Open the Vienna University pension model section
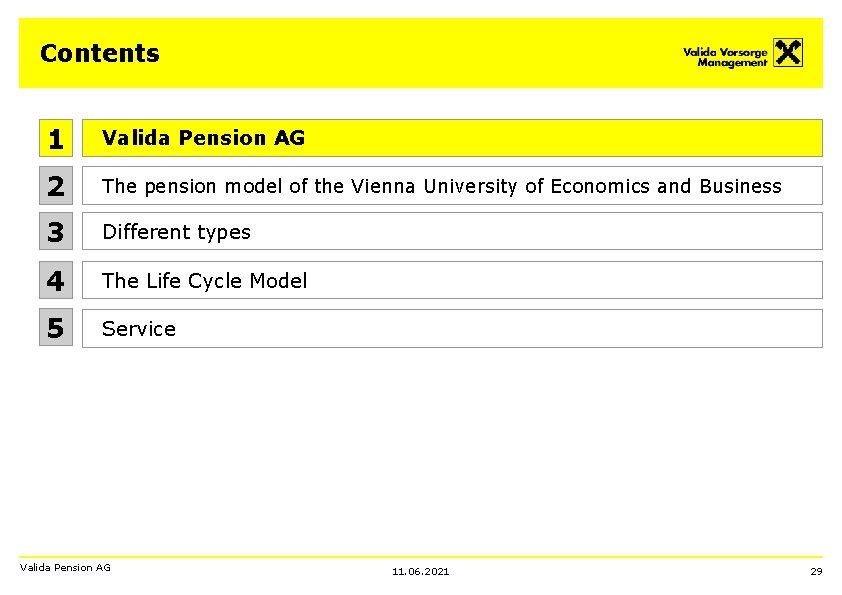The height and width of the screenshot is (595, 842). [x=452, y=185]
